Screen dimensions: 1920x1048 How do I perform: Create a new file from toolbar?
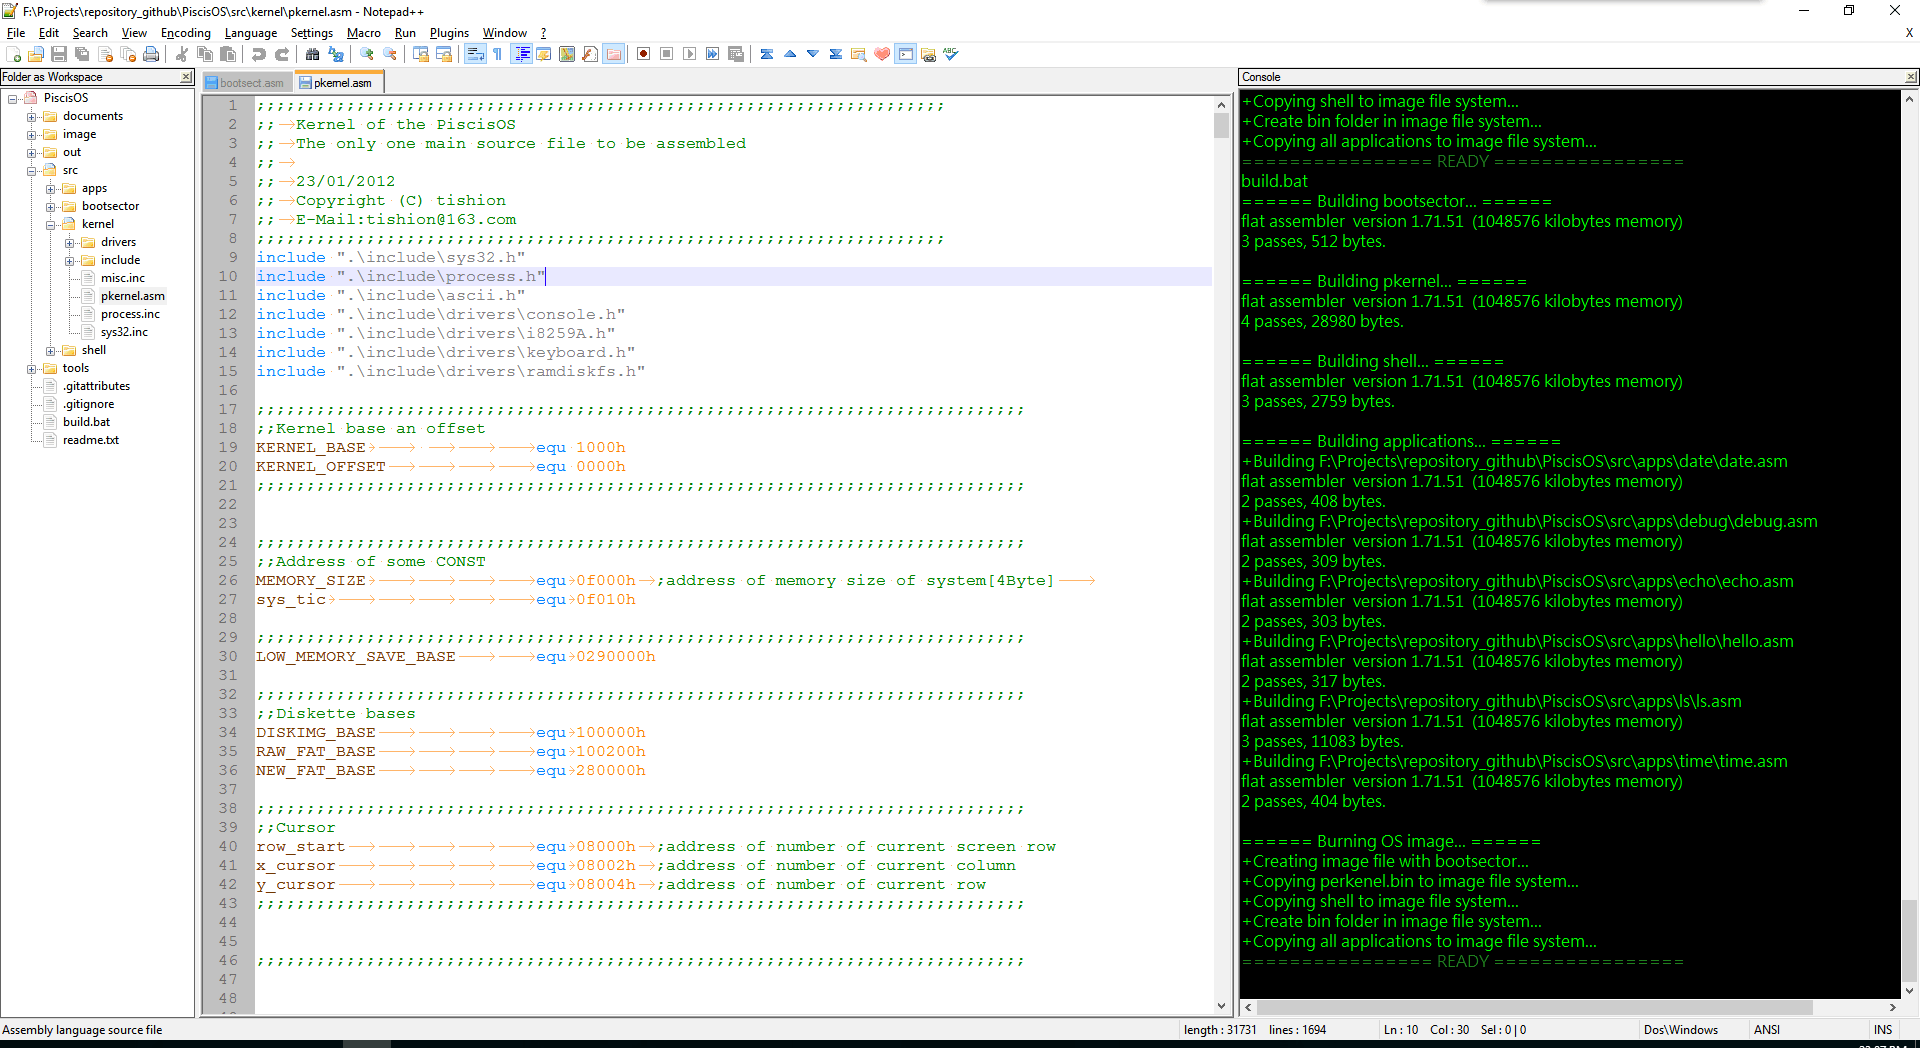coord(14,54)
